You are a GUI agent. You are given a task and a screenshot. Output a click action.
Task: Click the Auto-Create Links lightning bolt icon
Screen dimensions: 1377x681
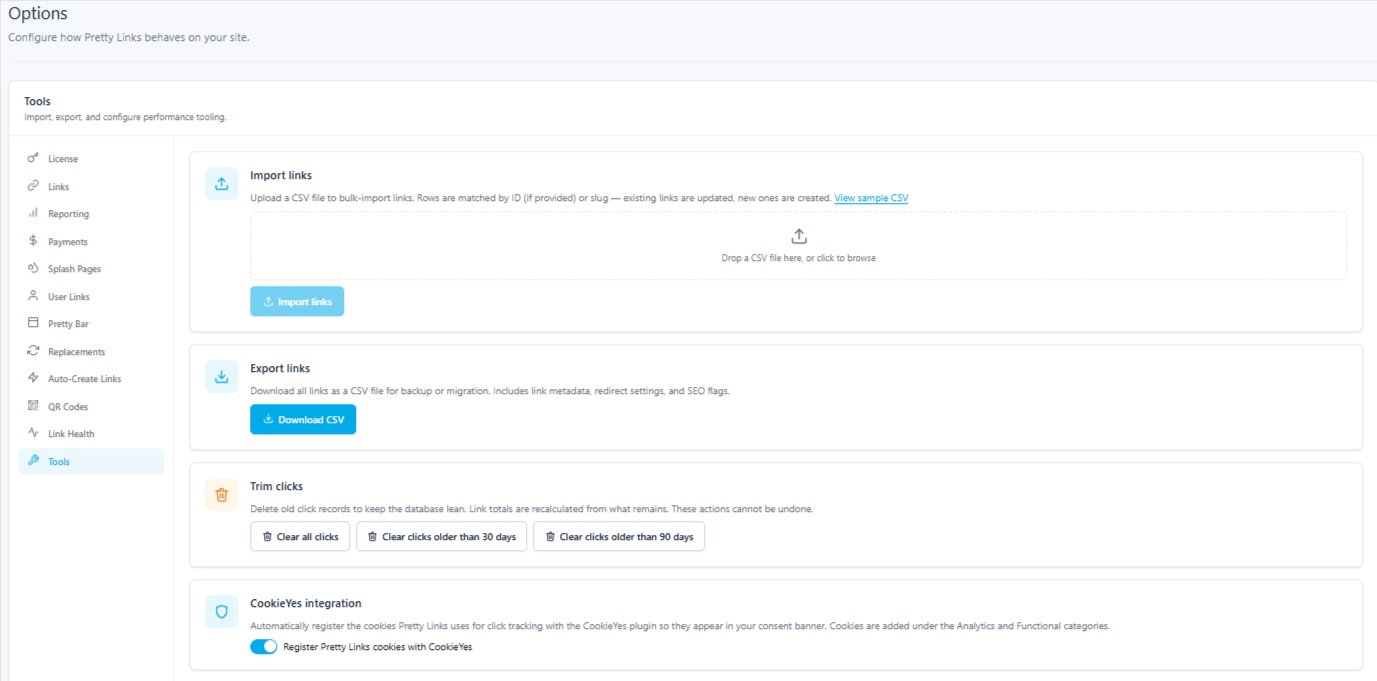[33, 378]
